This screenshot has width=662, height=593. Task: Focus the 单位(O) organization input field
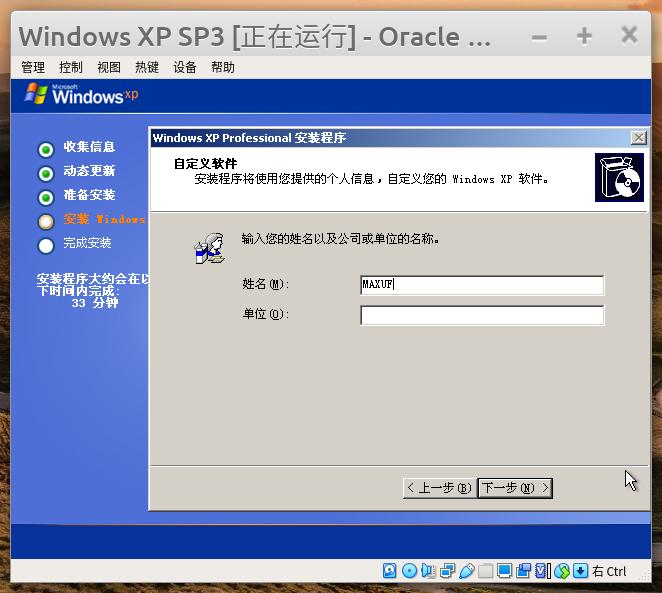(482, 315)
